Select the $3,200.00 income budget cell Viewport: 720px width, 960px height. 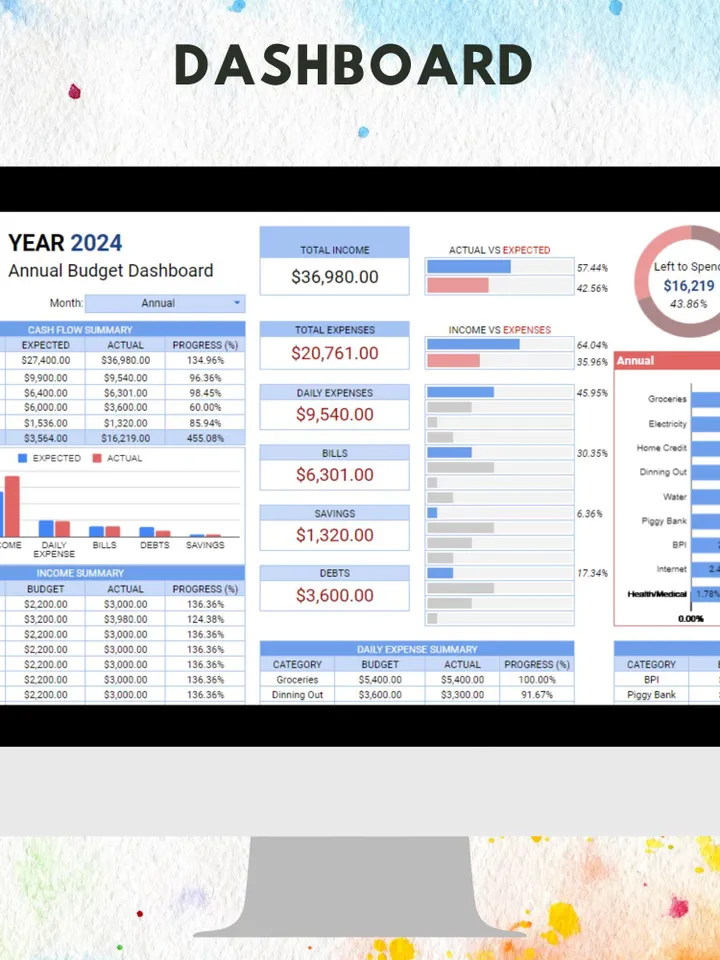(46, 619)
